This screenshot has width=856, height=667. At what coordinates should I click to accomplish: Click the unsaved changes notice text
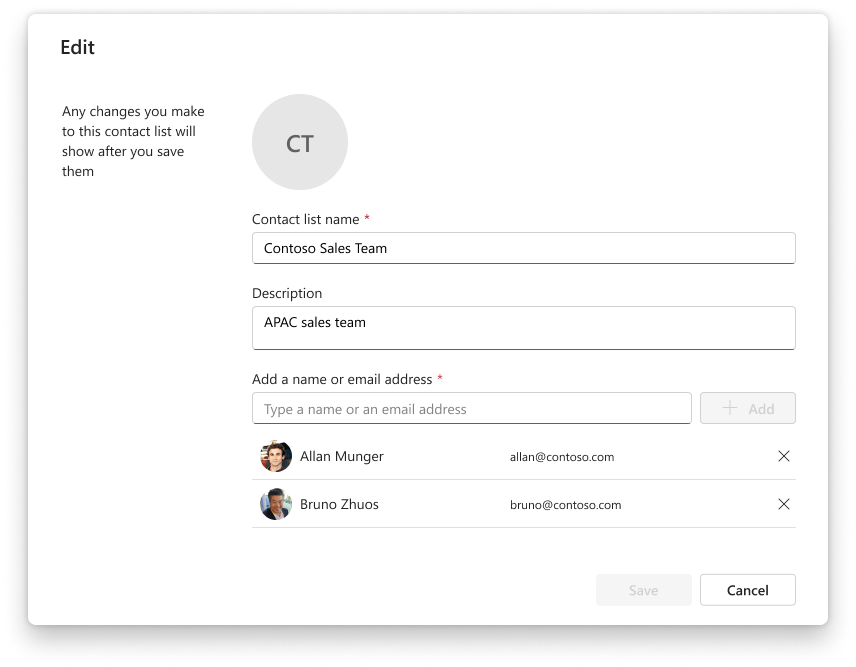click(x=133, y=140)
